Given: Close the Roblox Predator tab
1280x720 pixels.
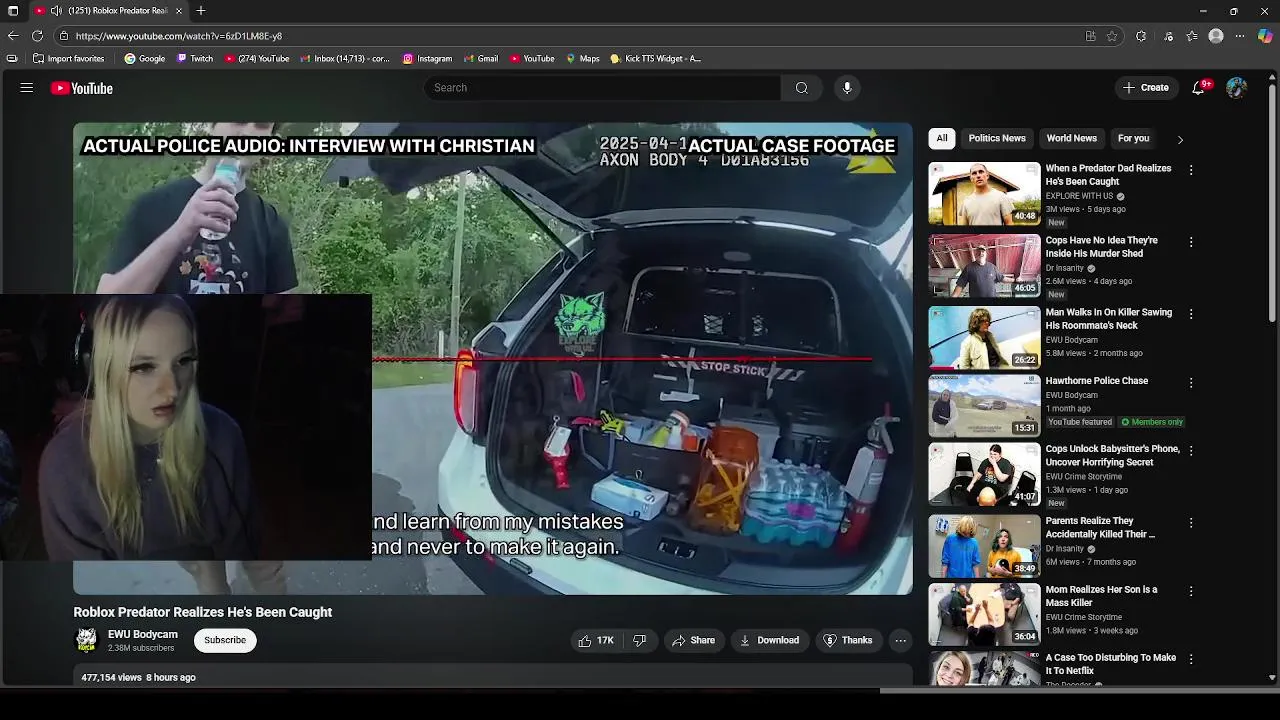Looking at the screenshot, I should (x=179, y=11).
